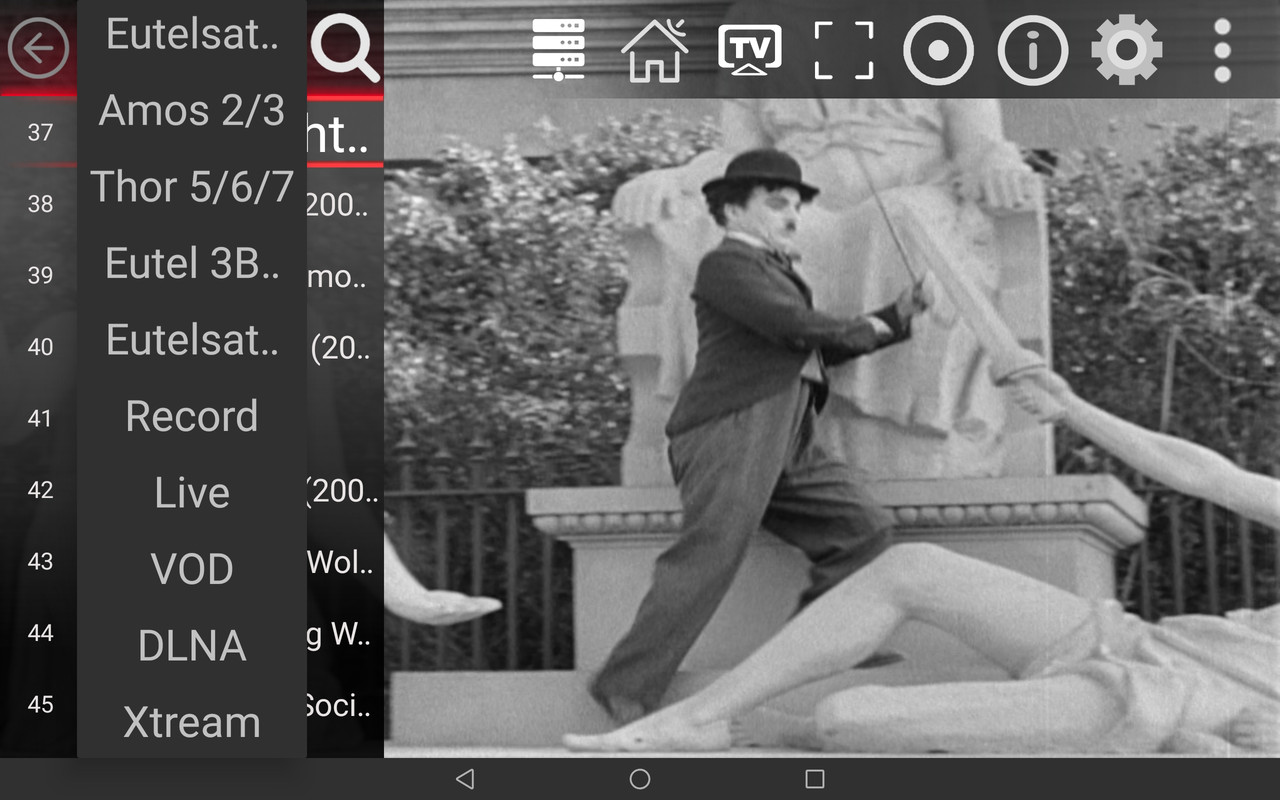This screenshot has width=1280, height=800.
Task: Tap the Android home circle button
Action: 640,779
